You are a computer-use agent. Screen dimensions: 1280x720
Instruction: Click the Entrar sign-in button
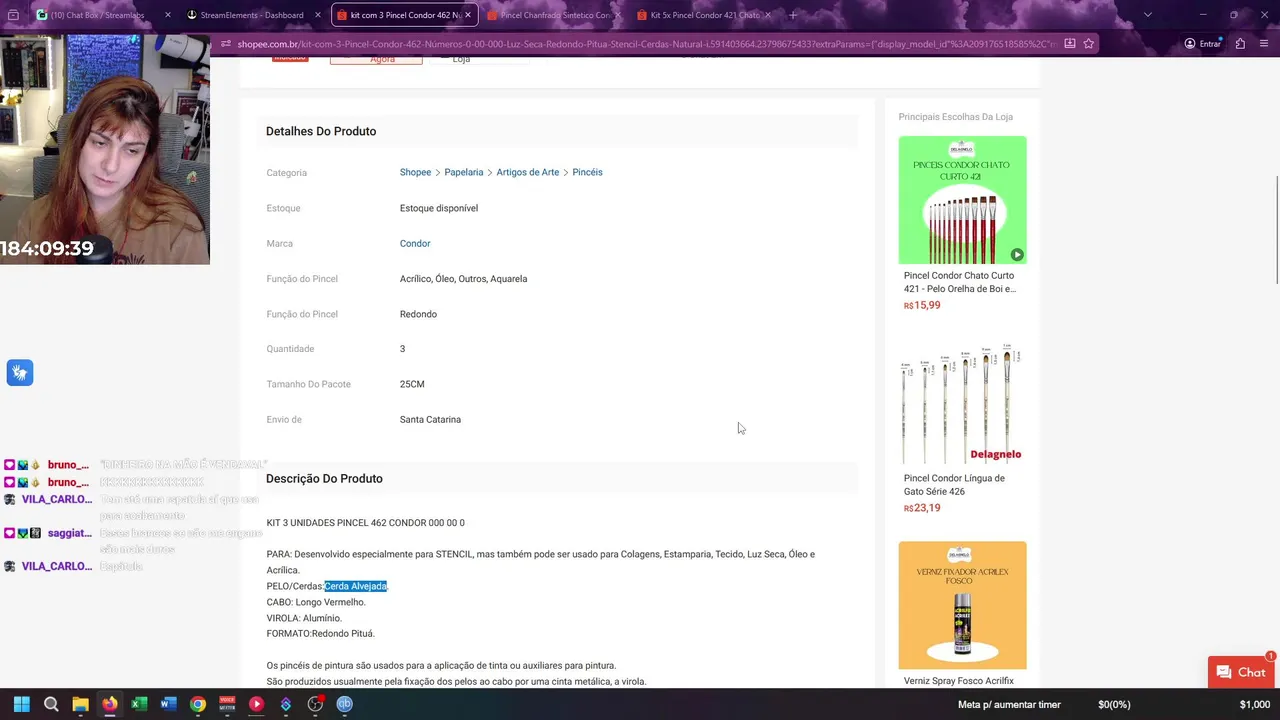coord(1203,44)
